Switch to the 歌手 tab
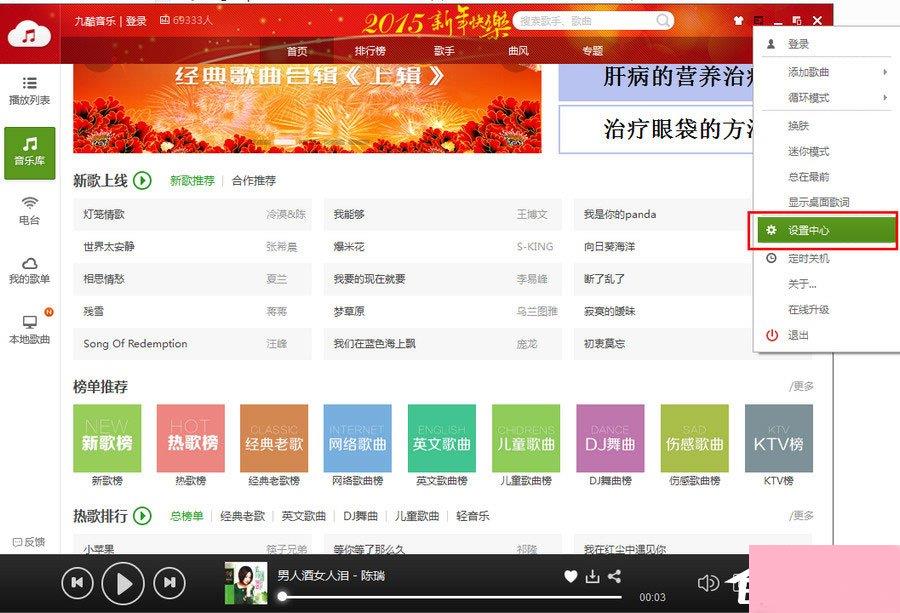The height and width of the screenshot is (613, 900). click(444, 51)
